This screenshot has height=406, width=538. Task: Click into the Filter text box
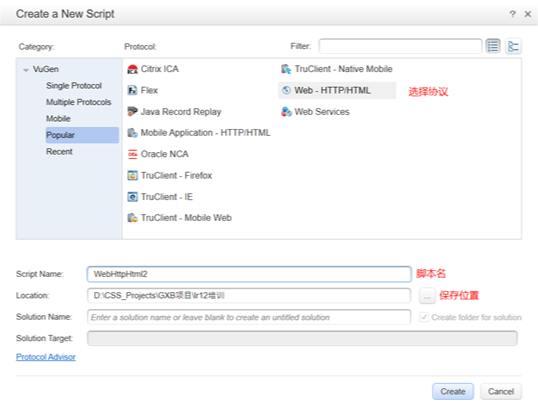pos(400,46)
